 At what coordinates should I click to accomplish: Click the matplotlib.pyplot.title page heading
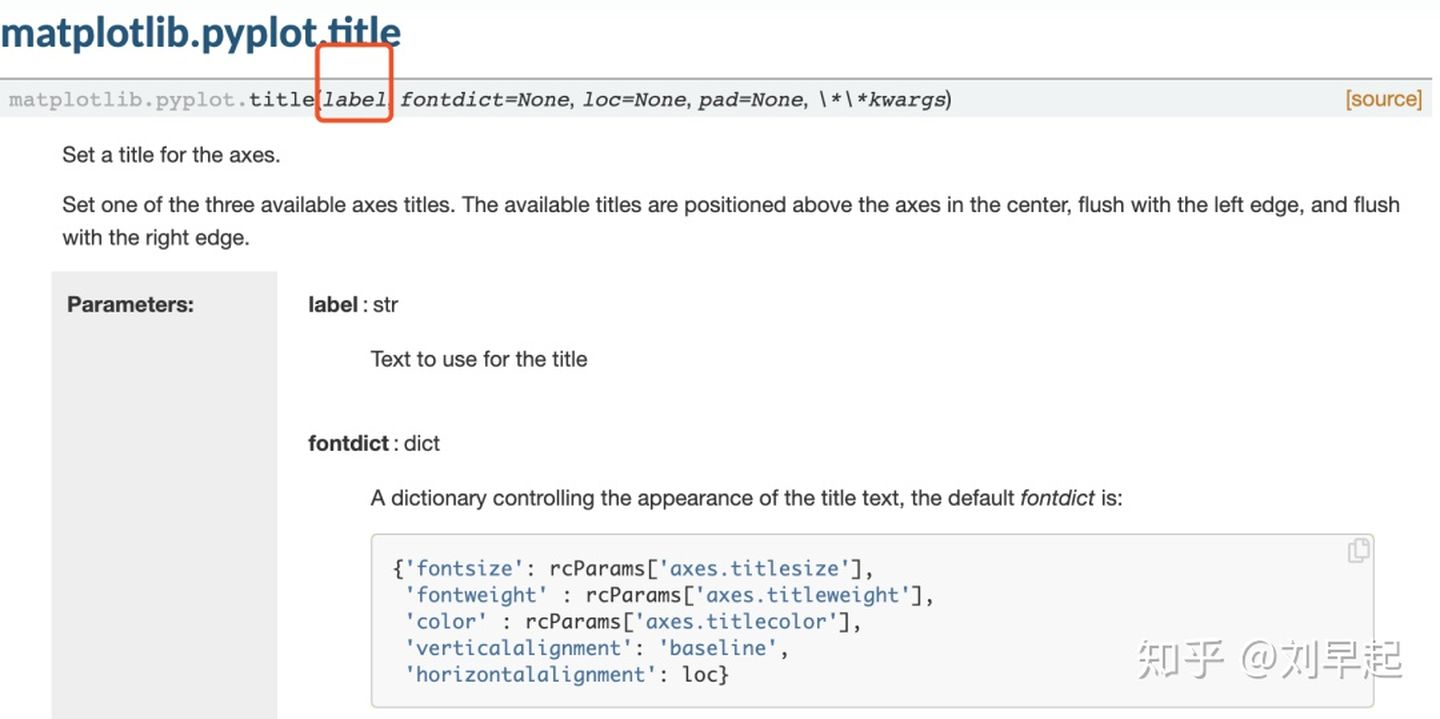(x=200, y=33)
